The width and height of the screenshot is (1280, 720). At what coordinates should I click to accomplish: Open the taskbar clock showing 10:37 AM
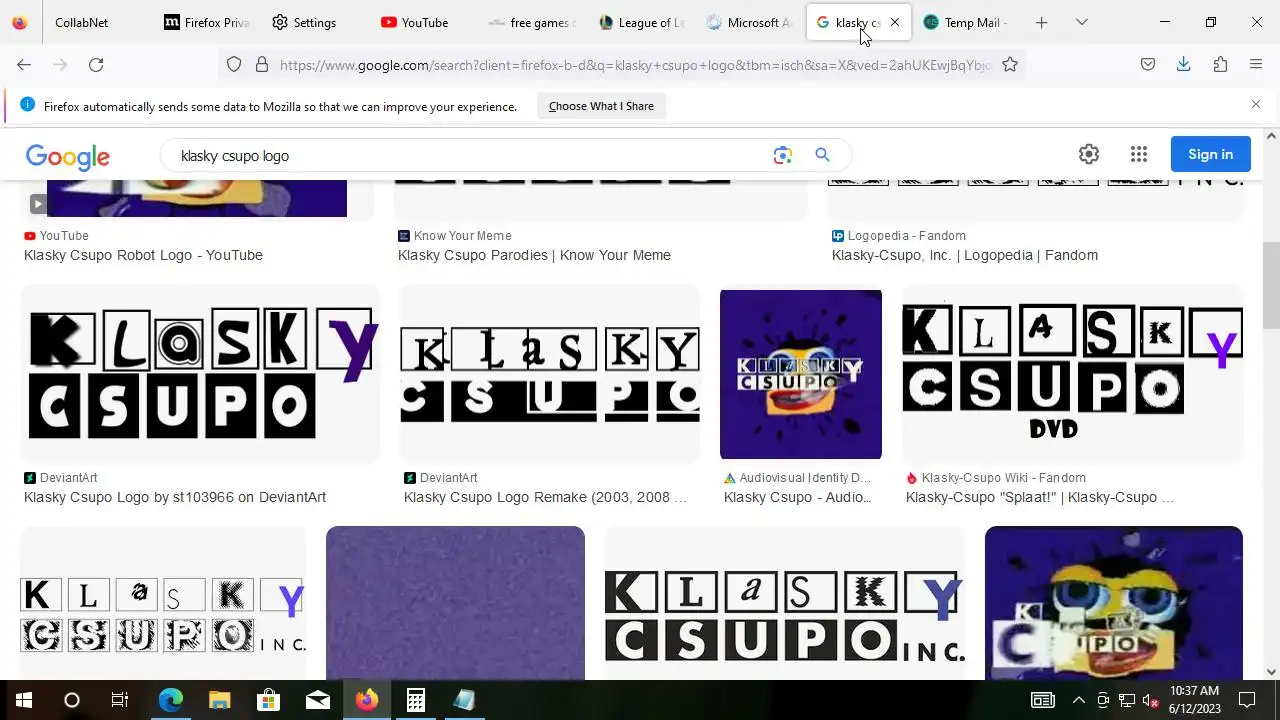point(1194,700)
